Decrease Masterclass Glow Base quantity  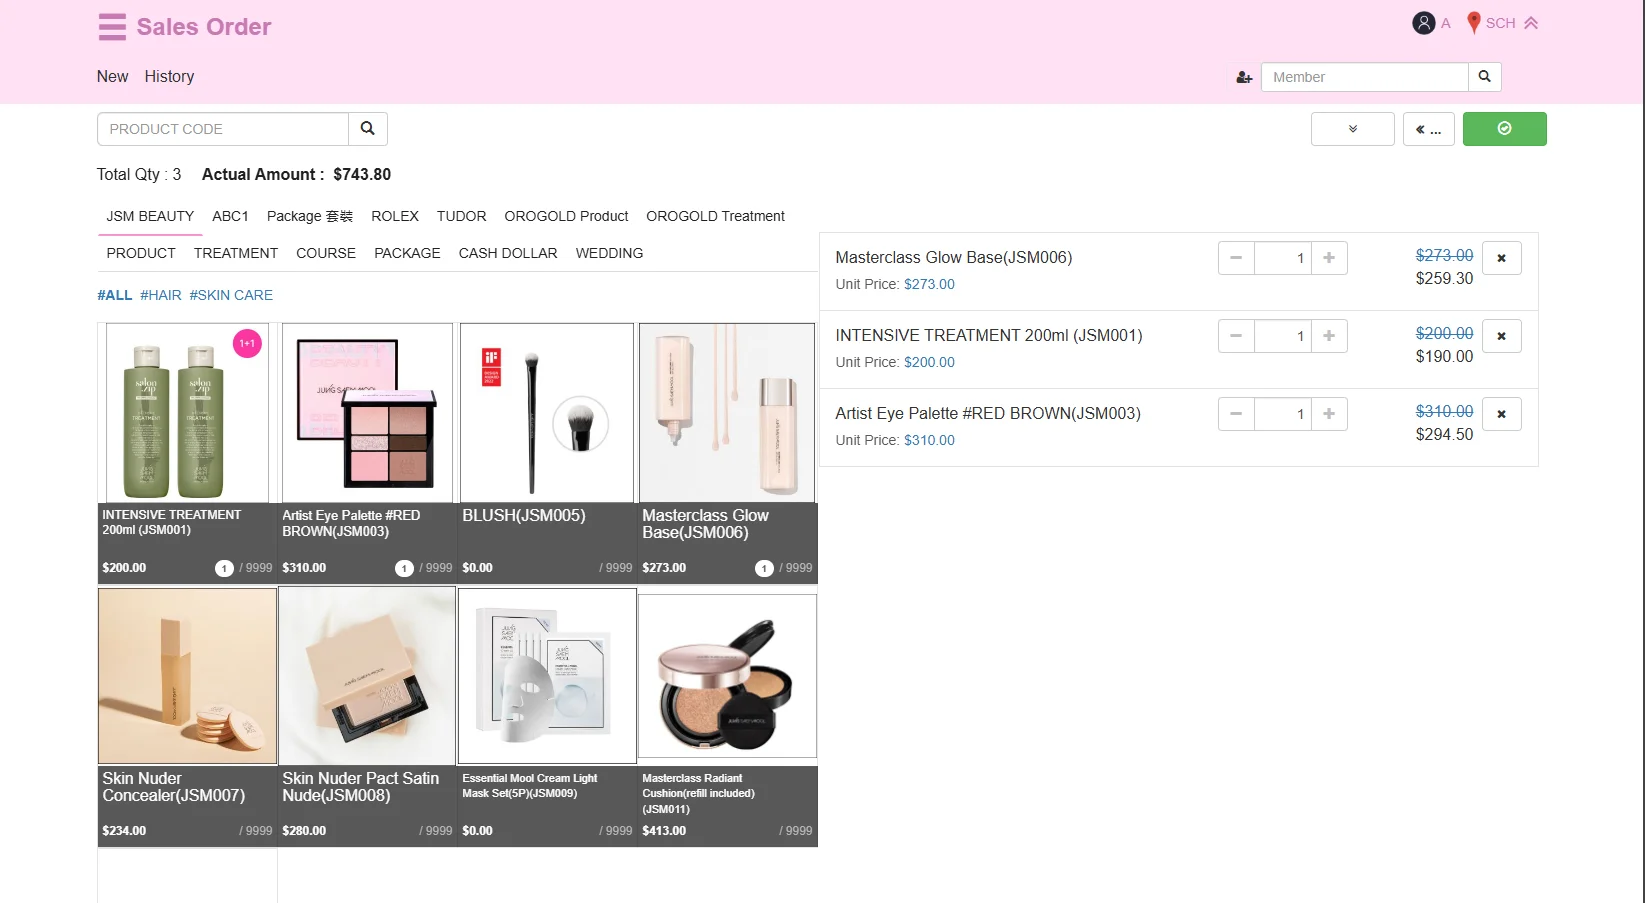[1236, 258]
